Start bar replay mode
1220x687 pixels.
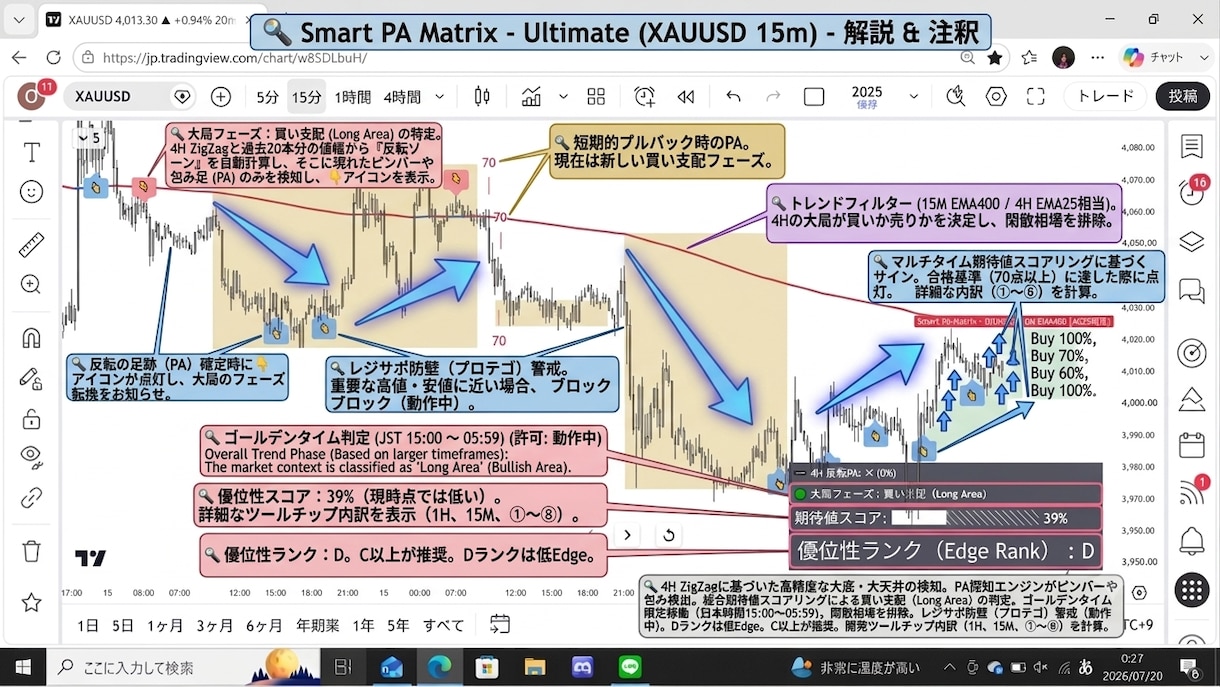click(x=686, y=97)
